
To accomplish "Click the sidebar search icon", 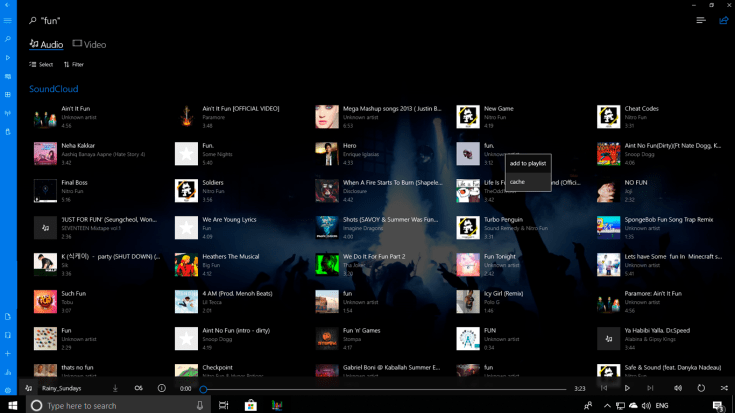I will point(8,39).
